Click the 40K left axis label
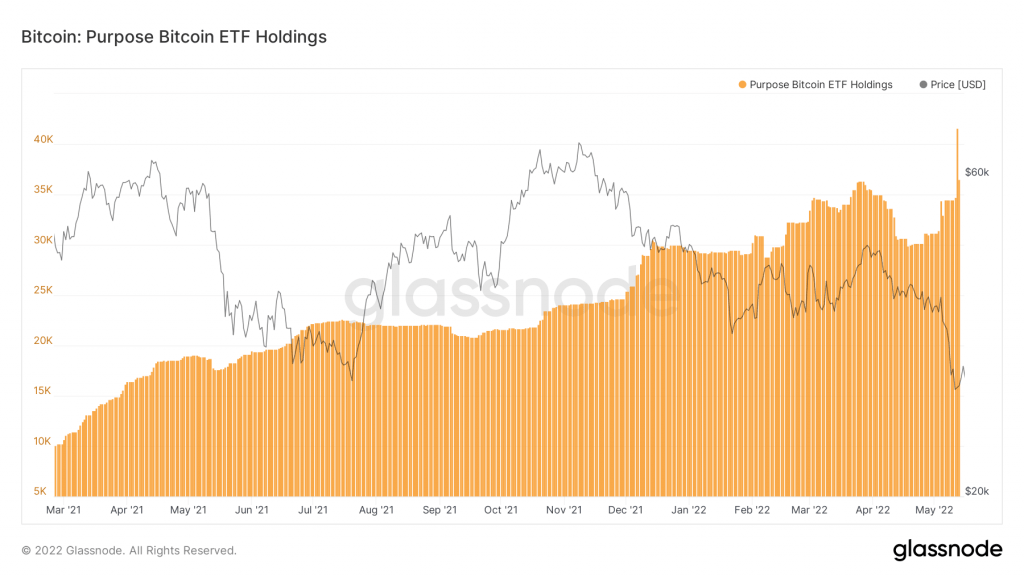Screen dimensions: 1024x576 43,140
